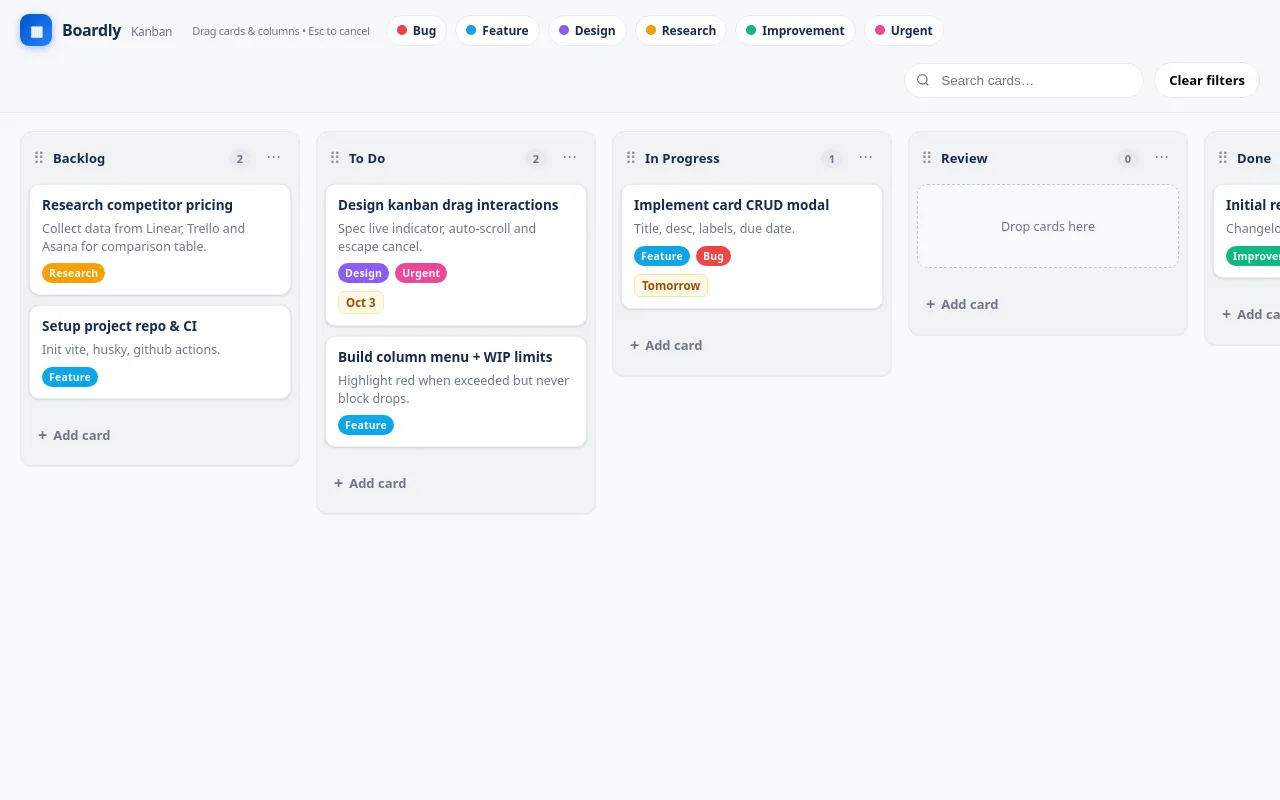Open the Review column menu

1162,157
